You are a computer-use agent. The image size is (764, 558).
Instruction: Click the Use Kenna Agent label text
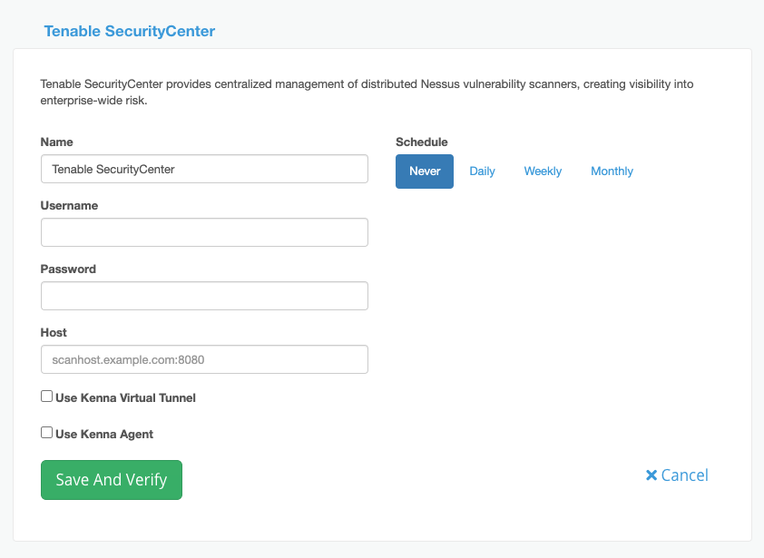tap(104, 434)
